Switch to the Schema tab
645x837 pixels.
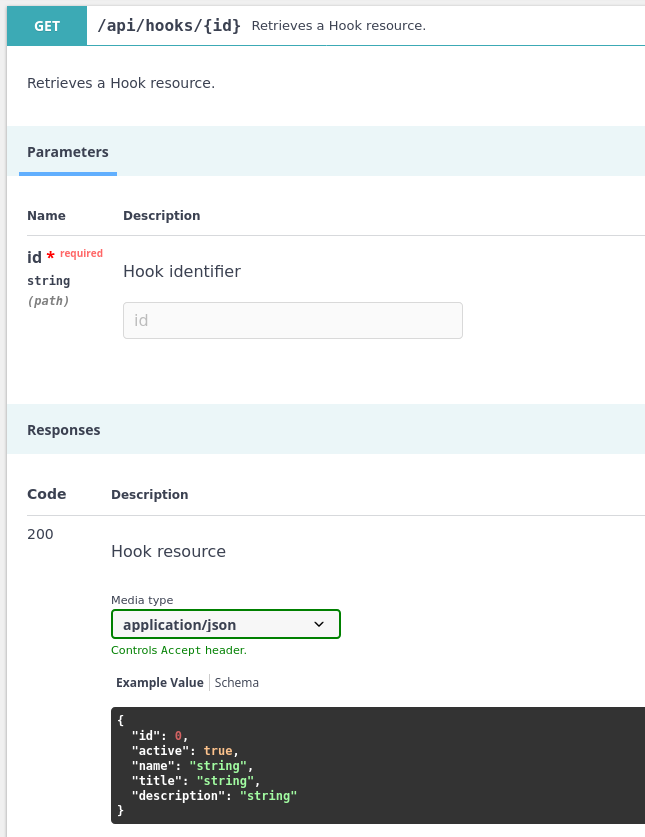[236, 682]
